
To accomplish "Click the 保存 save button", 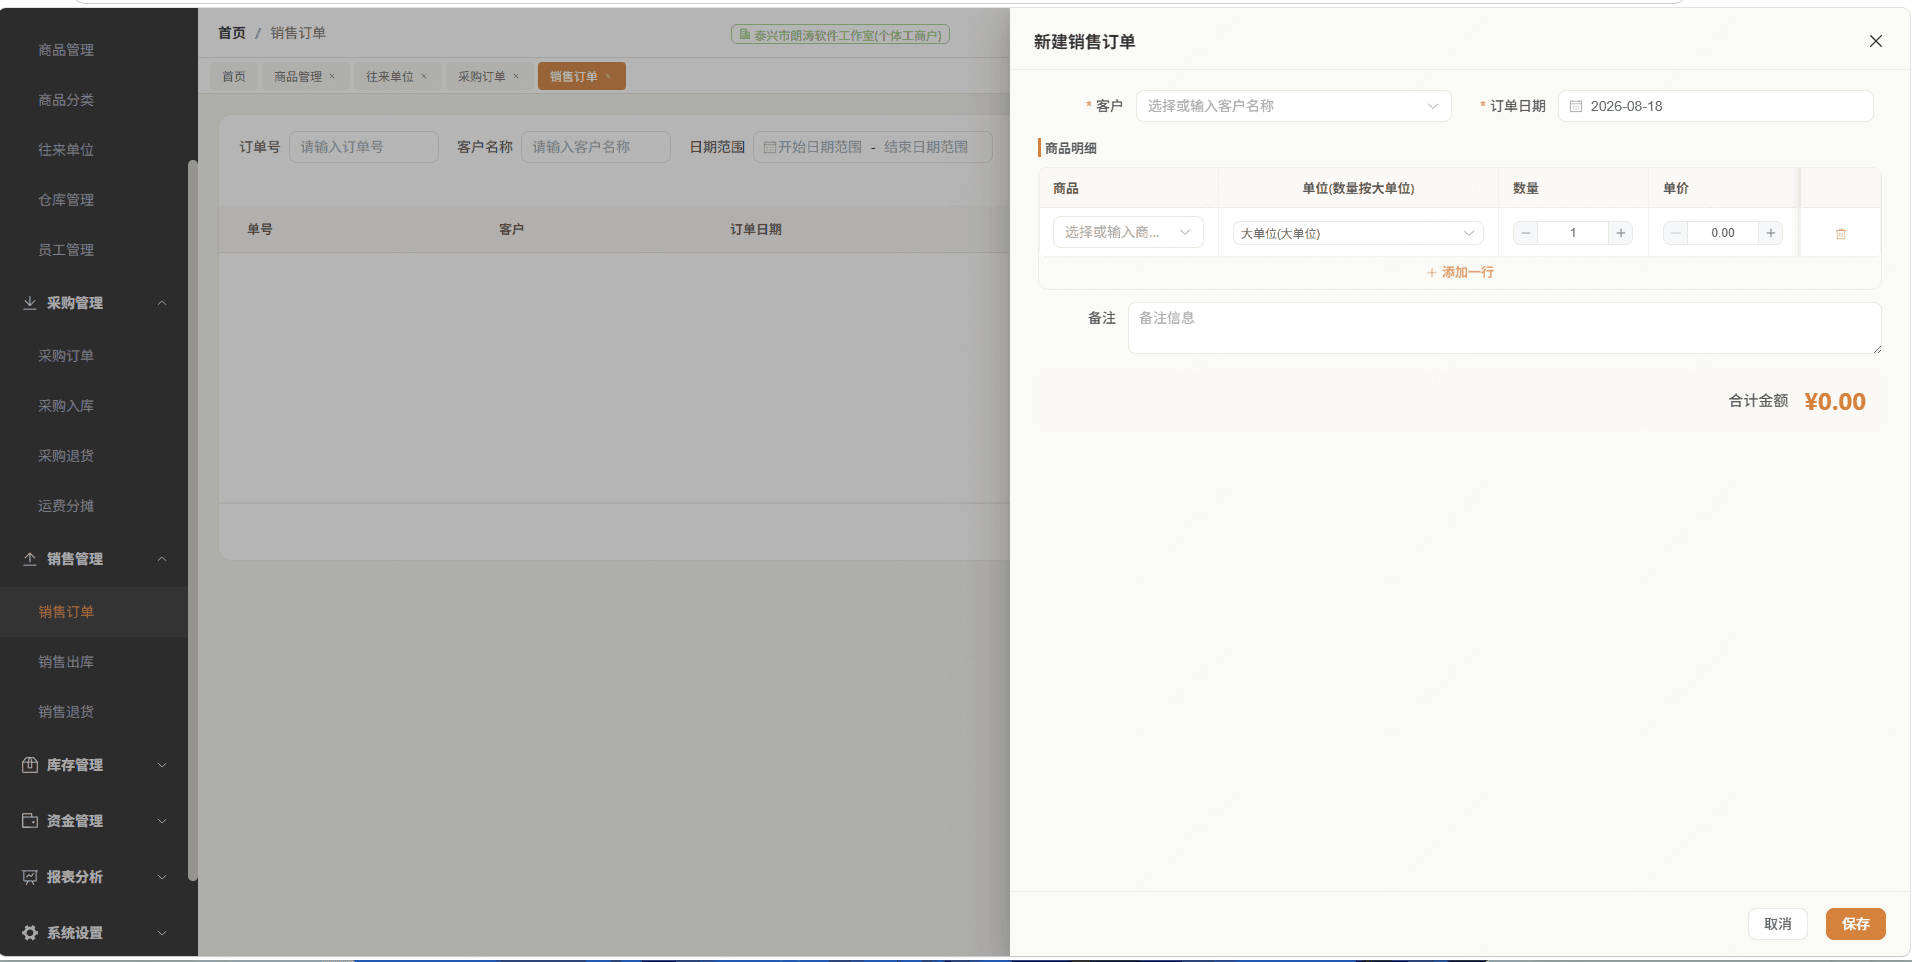I will [1855, 924].
